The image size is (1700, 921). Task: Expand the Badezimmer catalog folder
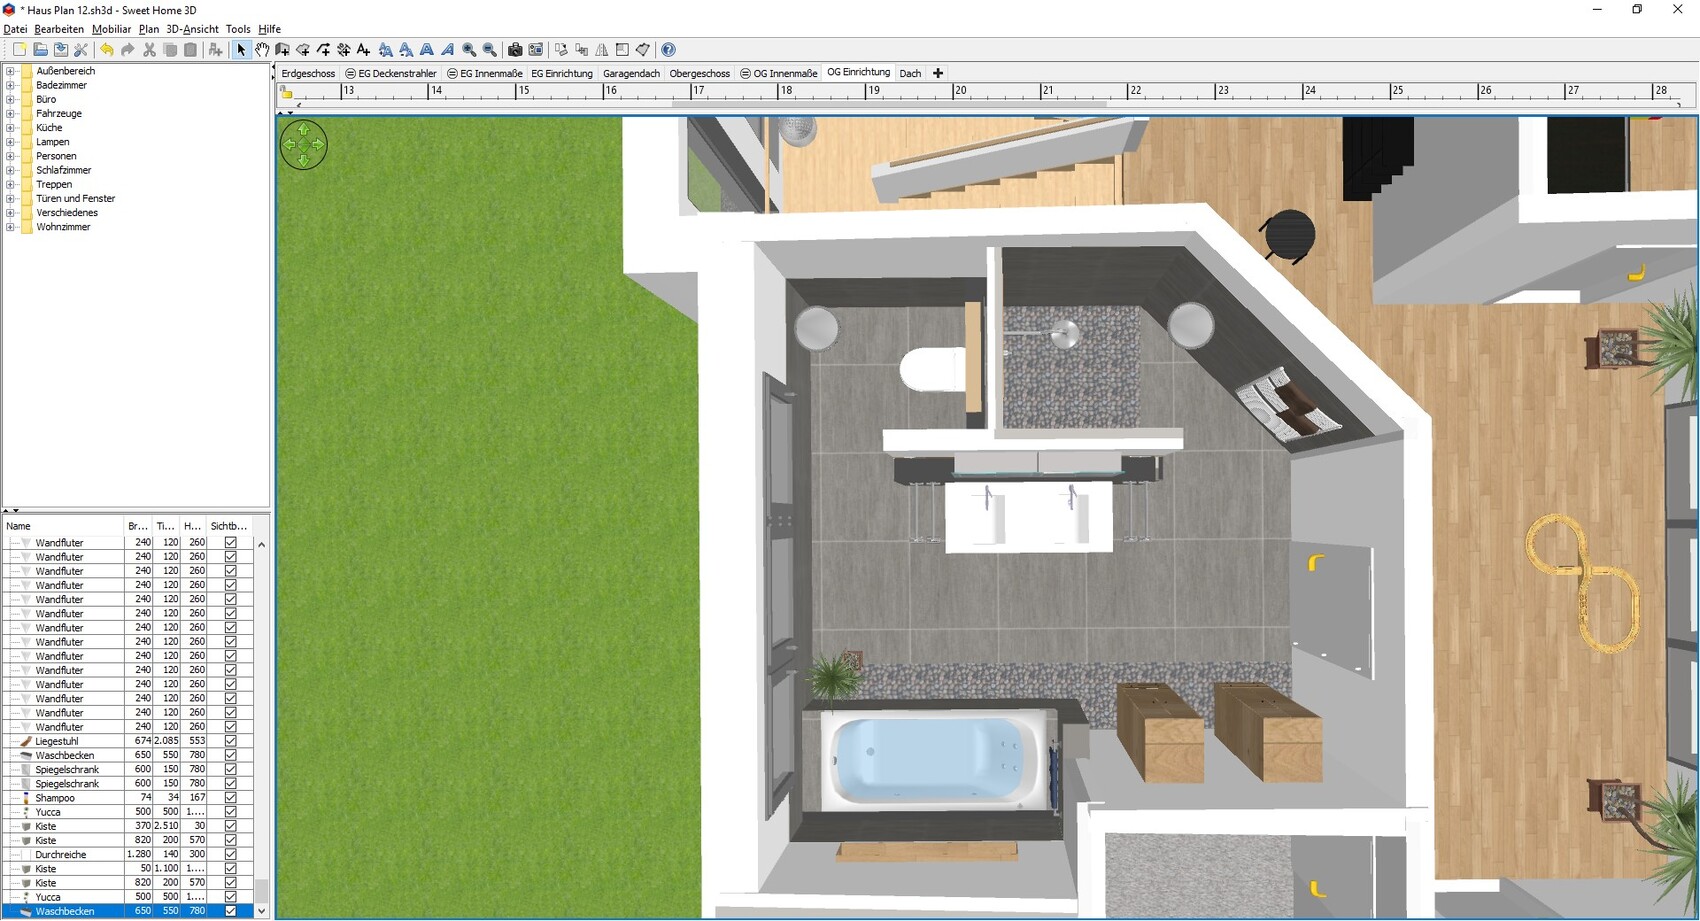(11, 86)
